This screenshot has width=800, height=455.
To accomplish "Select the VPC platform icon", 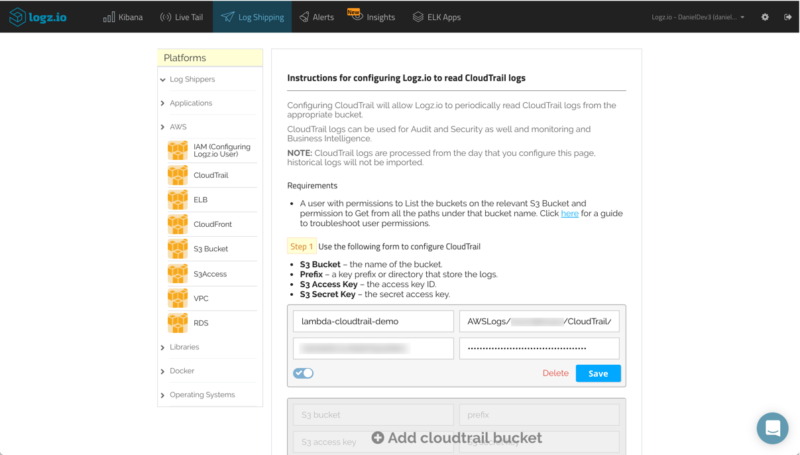I will tap(177, 298).
